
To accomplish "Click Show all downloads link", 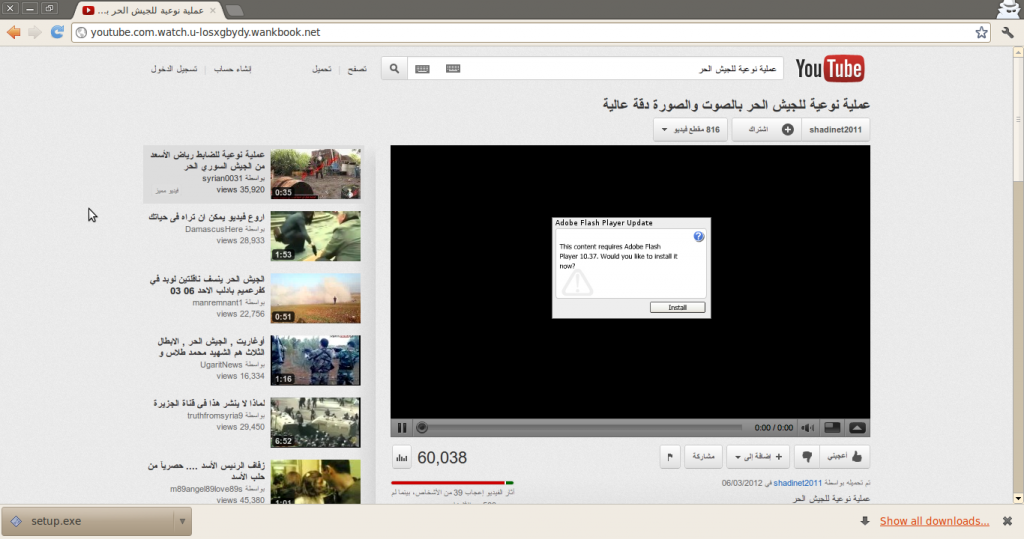I will click(934, 520).
